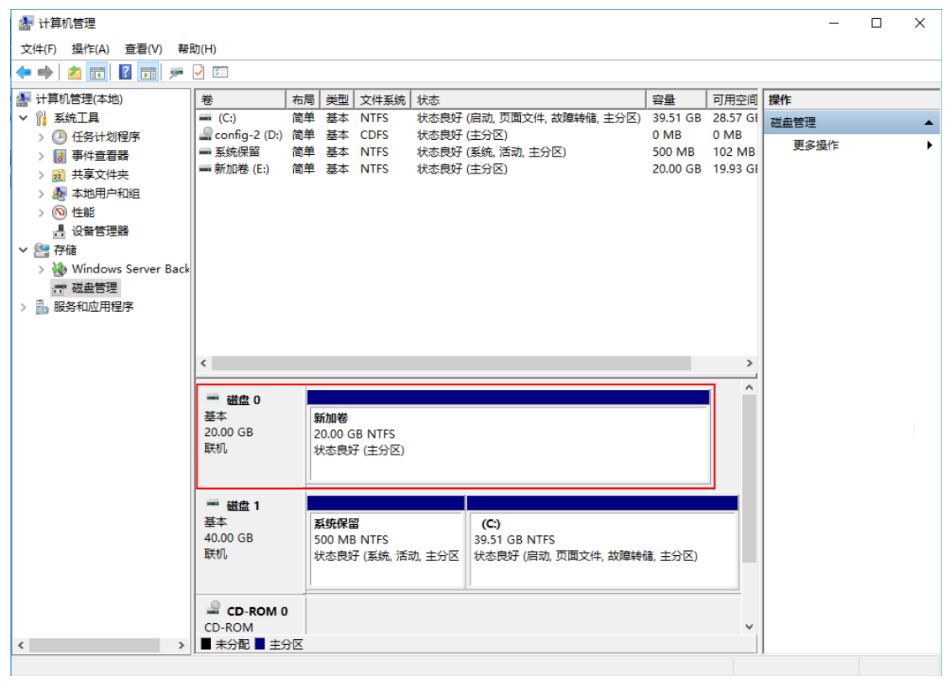Screen dimensions: 948x684
Task: Click the volume list horizontal scrollbar
Action: (451, 363)
